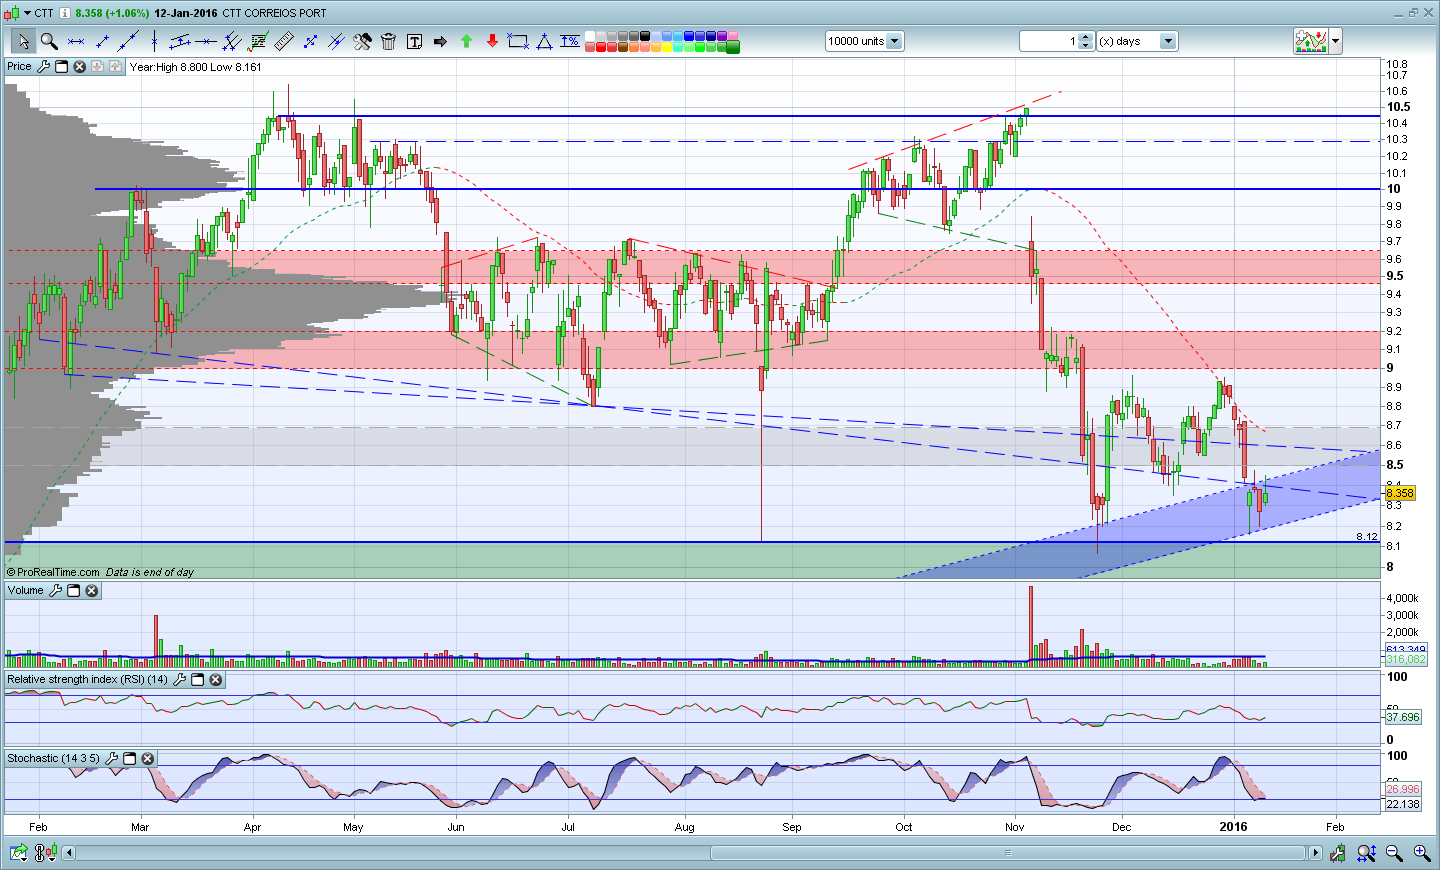
Task: Add a red down arrow marker
Action: pyautogui.click(x=492, y=41)
